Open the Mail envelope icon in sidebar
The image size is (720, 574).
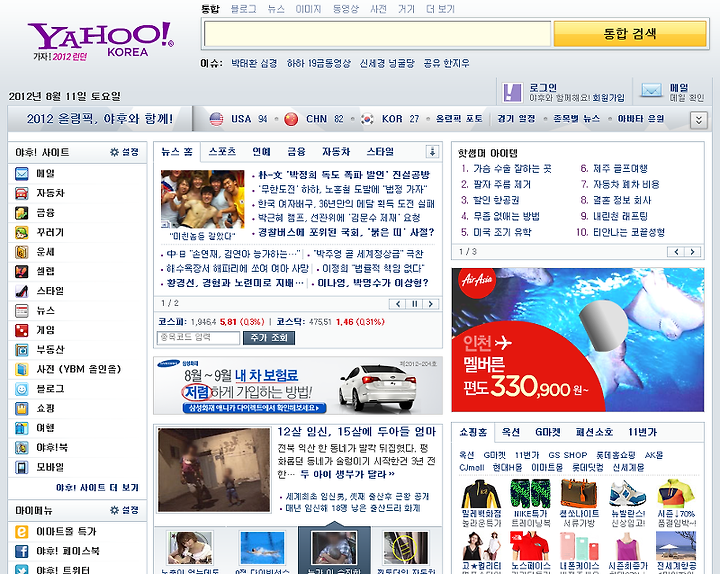(22, 174)
